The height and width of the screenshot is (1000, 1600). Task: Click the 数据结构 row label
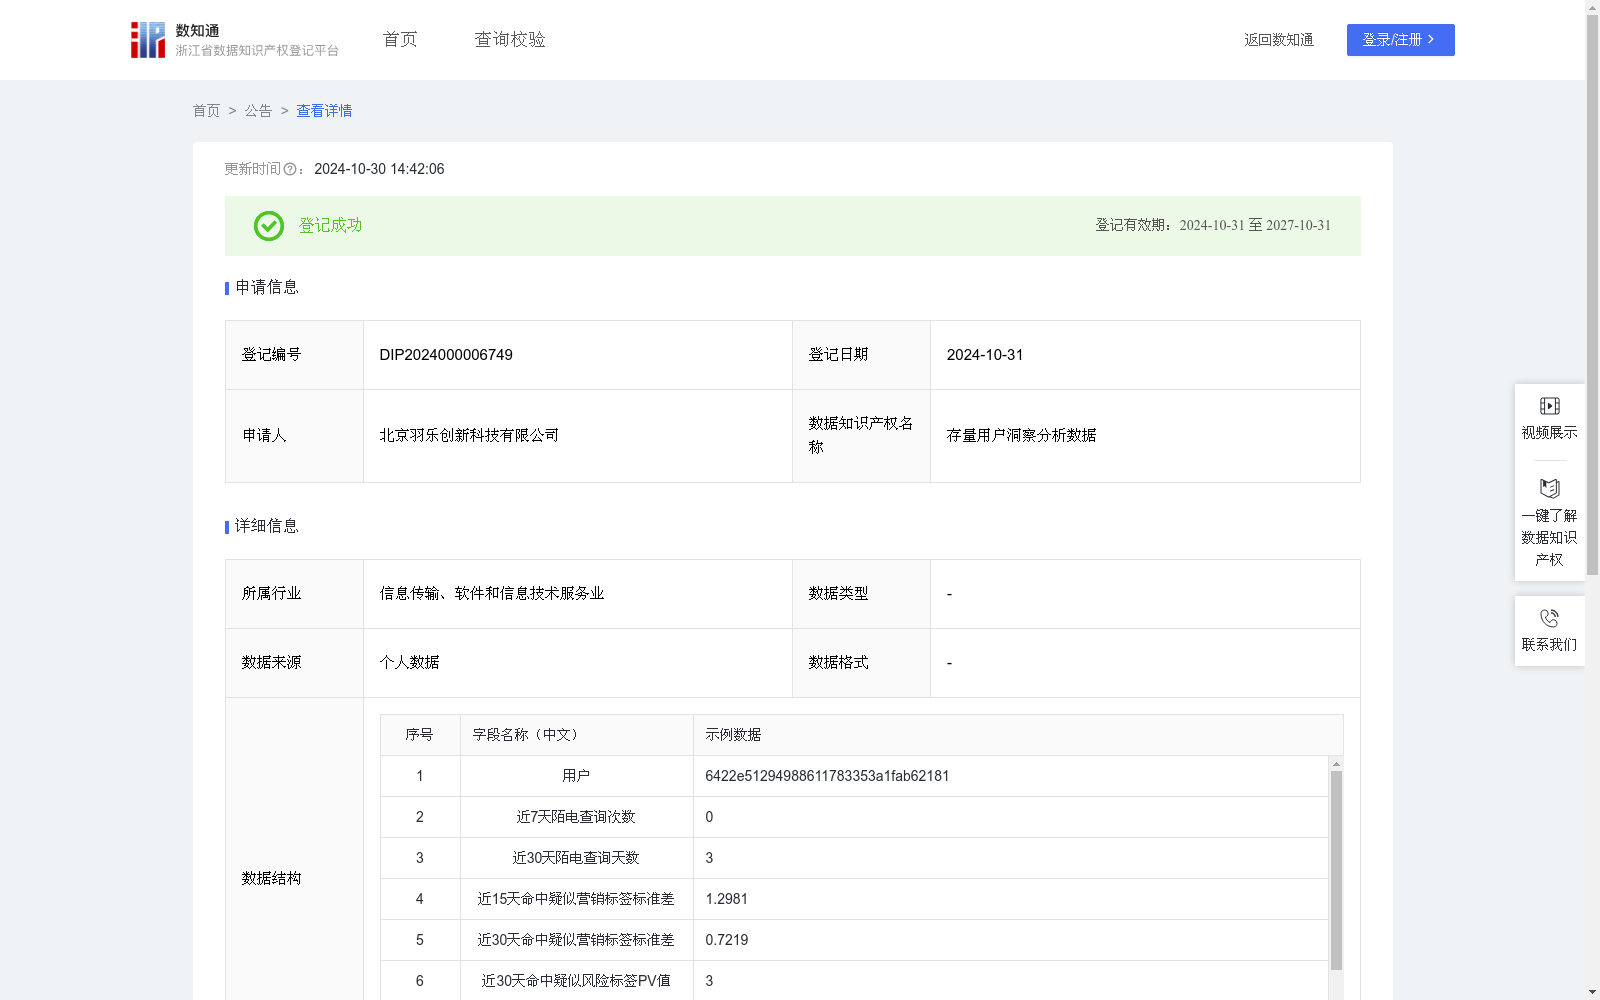[x=271, y=879]
